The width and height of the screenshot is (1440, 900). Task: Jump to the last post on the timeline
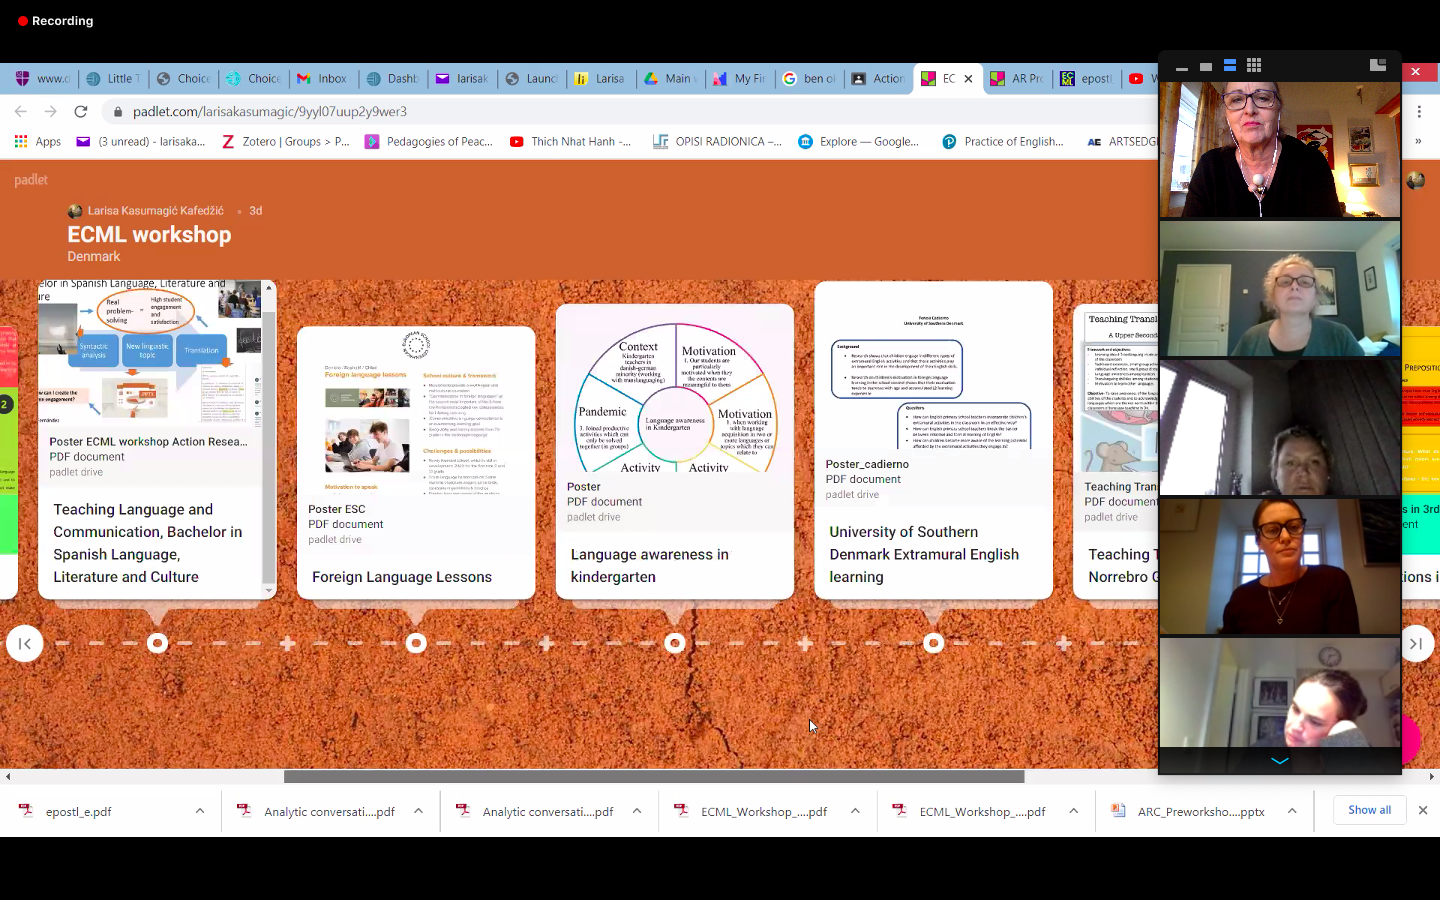(1416, 644)
